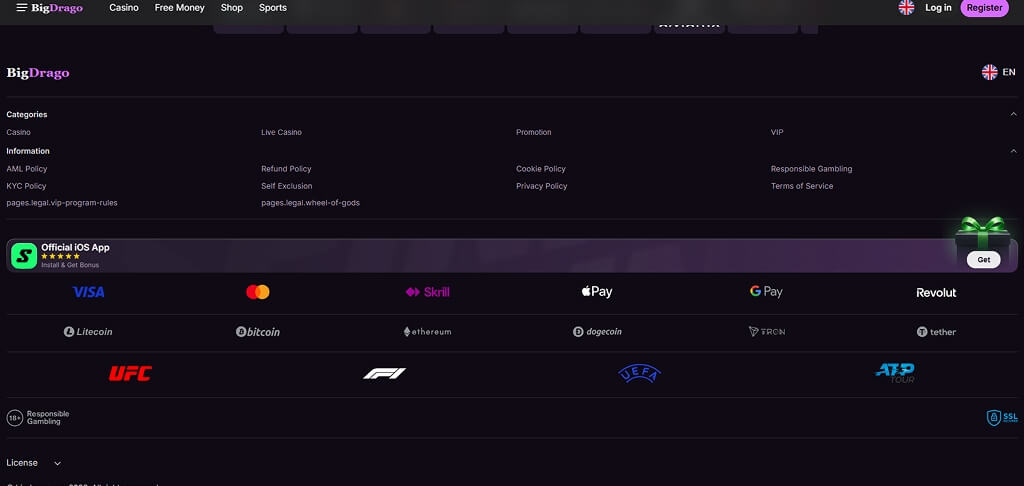Click the footer BigDrago logo
This screenshot has width=1024, height=486.
pos(38,73)
